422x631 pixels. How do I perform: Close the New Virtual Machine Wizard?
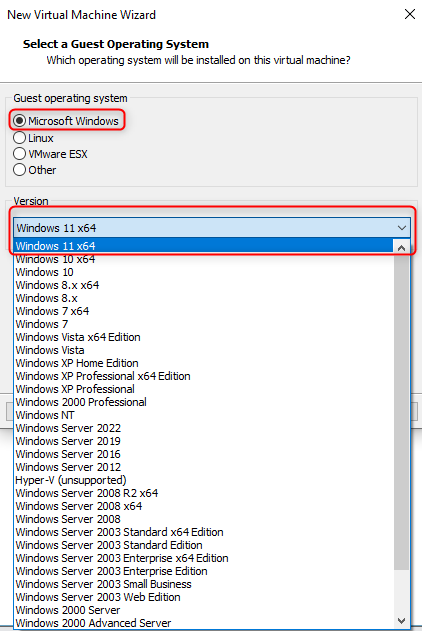pos(410,14)
